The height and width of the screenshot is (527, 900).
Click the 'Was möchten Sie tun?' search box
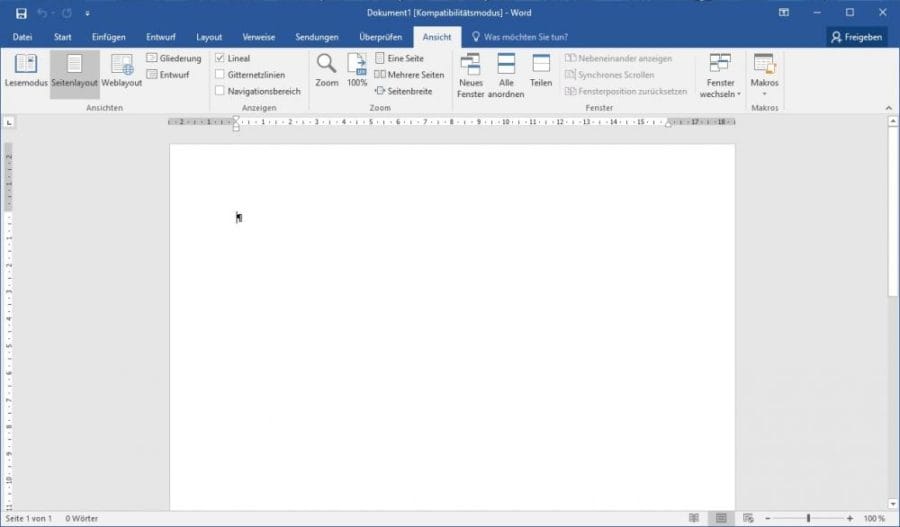click(519, 37)
